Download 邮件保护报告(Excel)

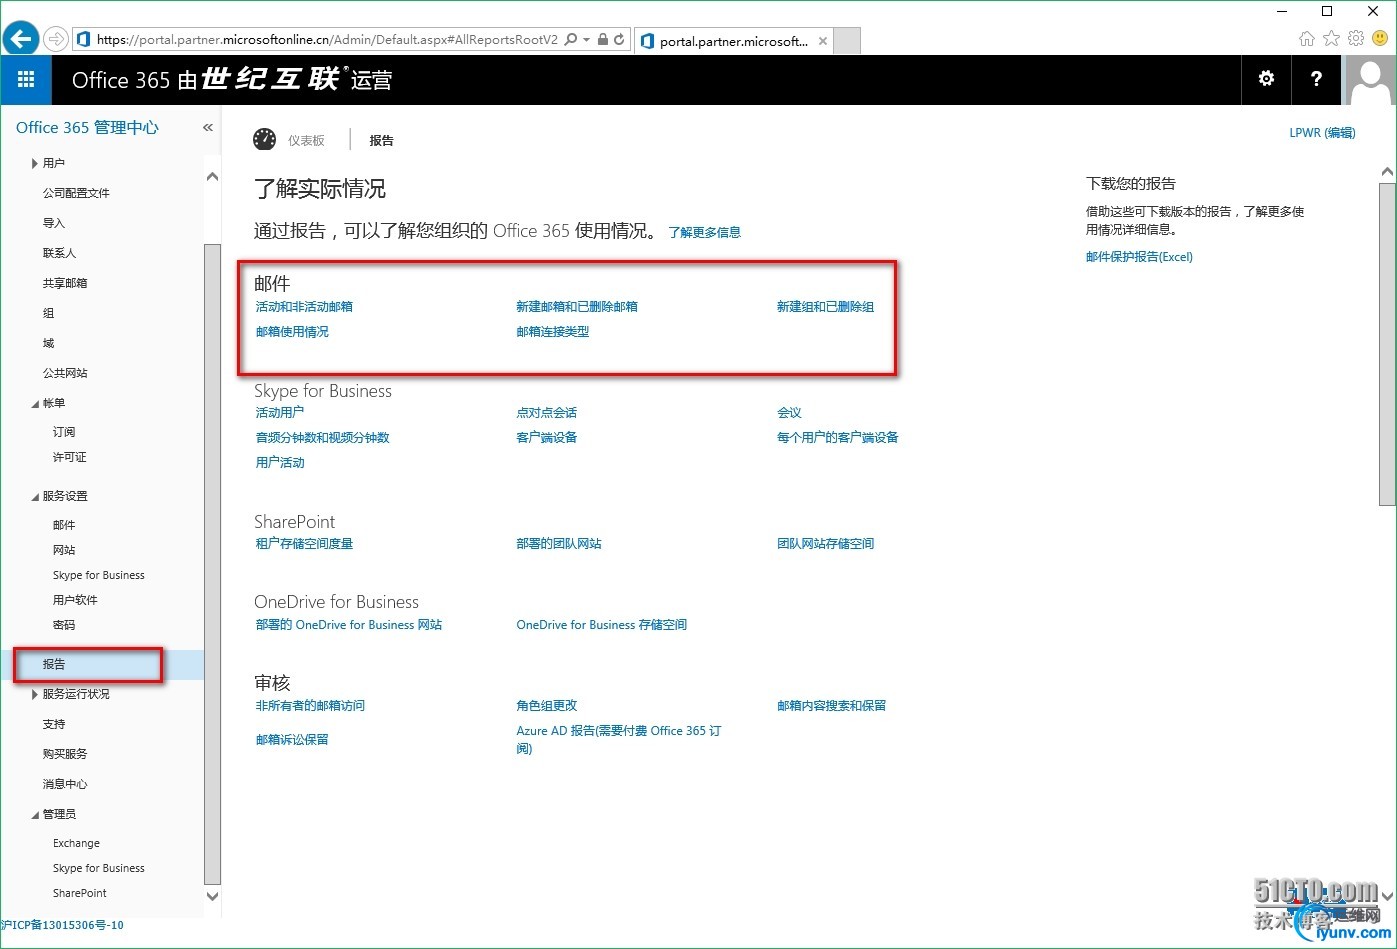coord(1139,257)
